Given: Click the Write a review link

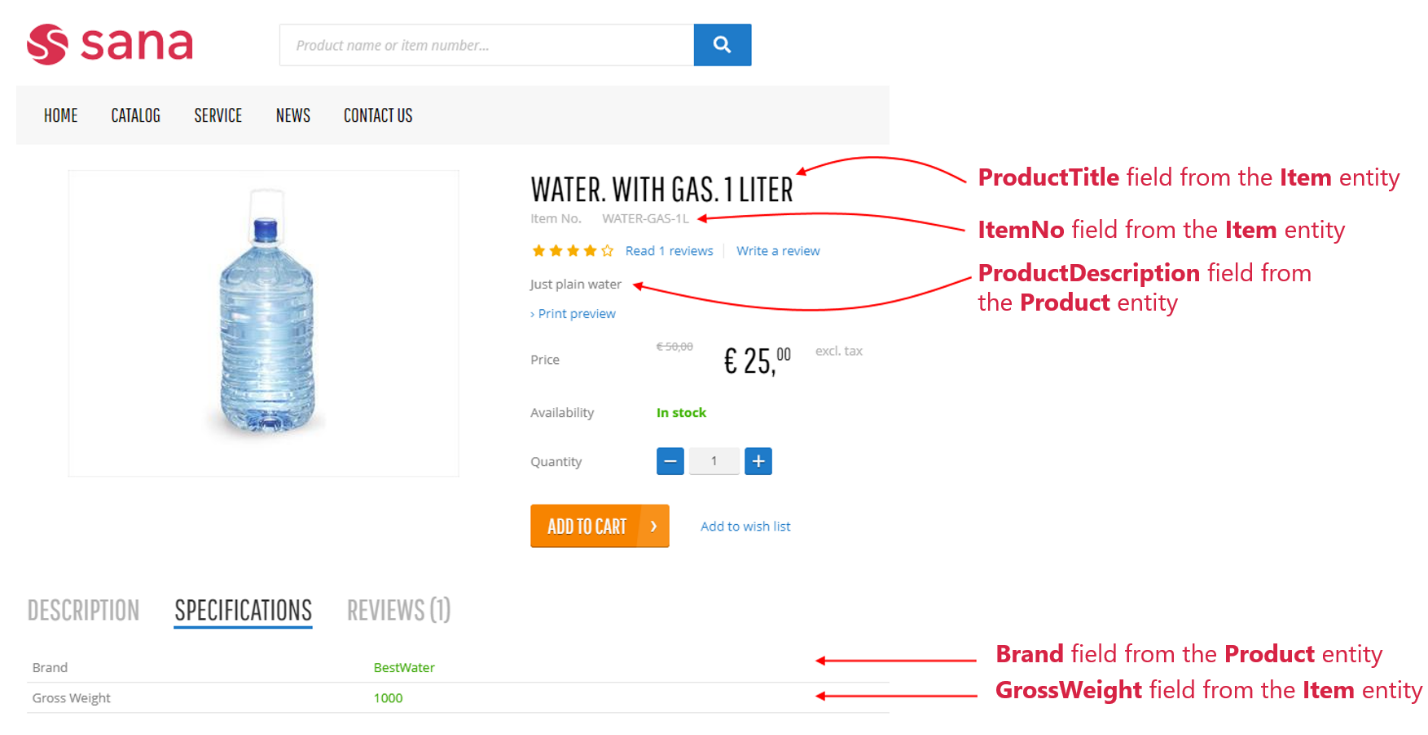Looking at the screenshot, I should coord(778,251).
